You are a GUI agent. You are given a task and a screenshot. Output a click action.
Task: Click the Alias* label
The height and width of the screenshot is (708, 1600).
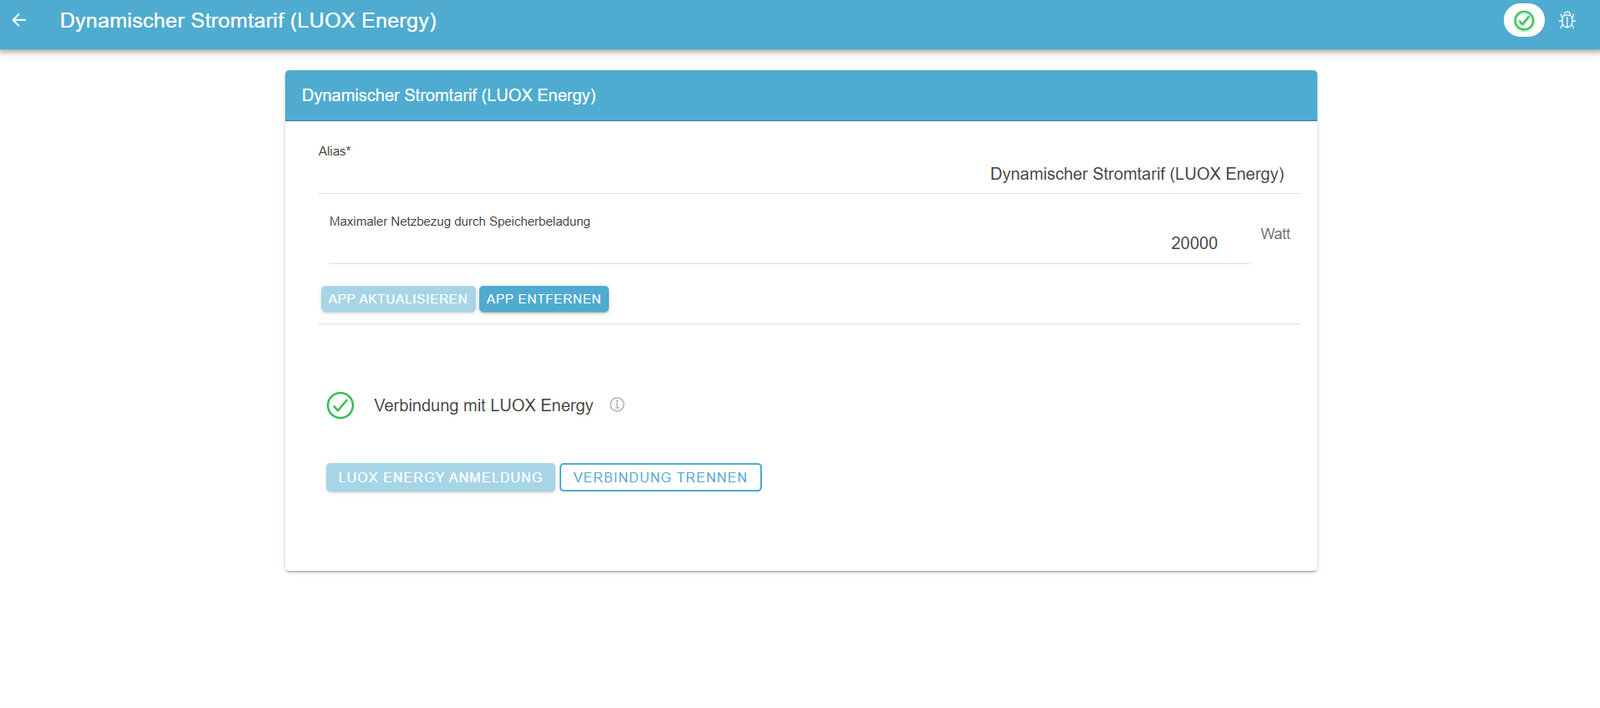tap(334, 151)
